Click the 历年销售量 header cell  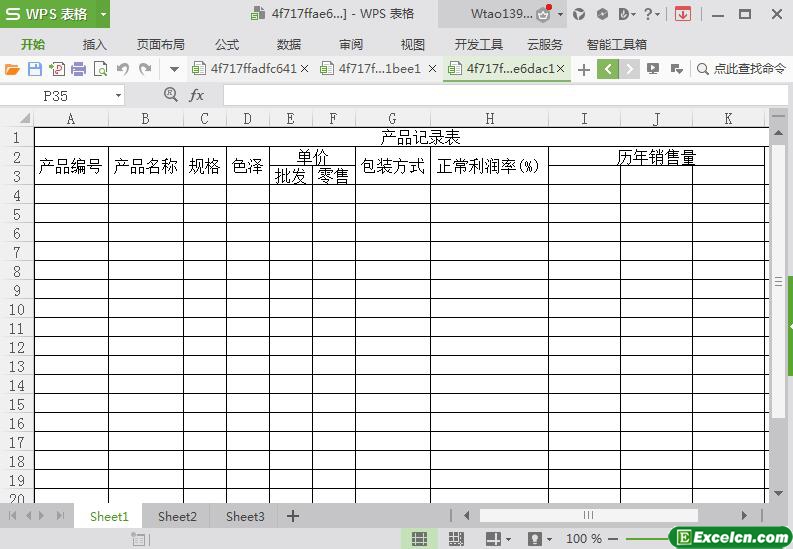[656, 157]
